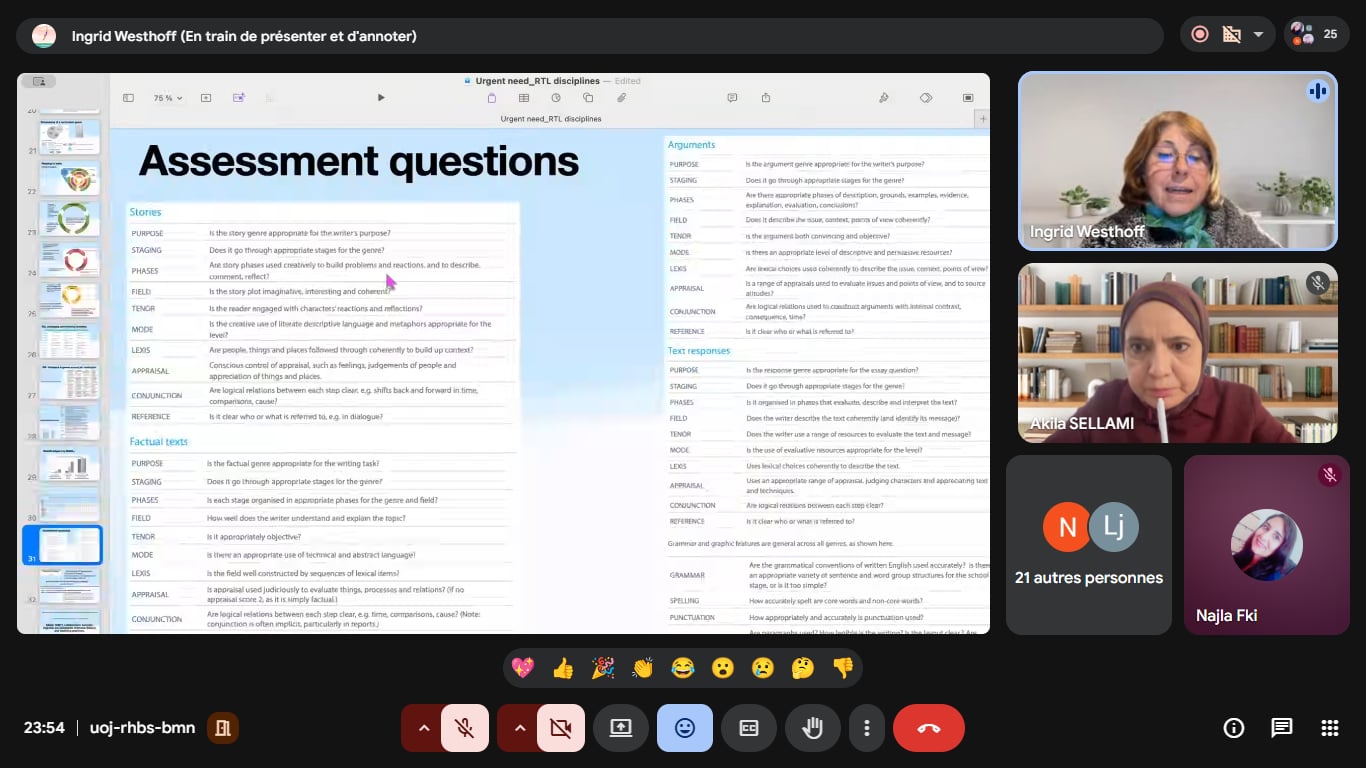Viewport: 1366px width, 768px height.
Task: Open the chat panel
Action: tap(1281, 728)
